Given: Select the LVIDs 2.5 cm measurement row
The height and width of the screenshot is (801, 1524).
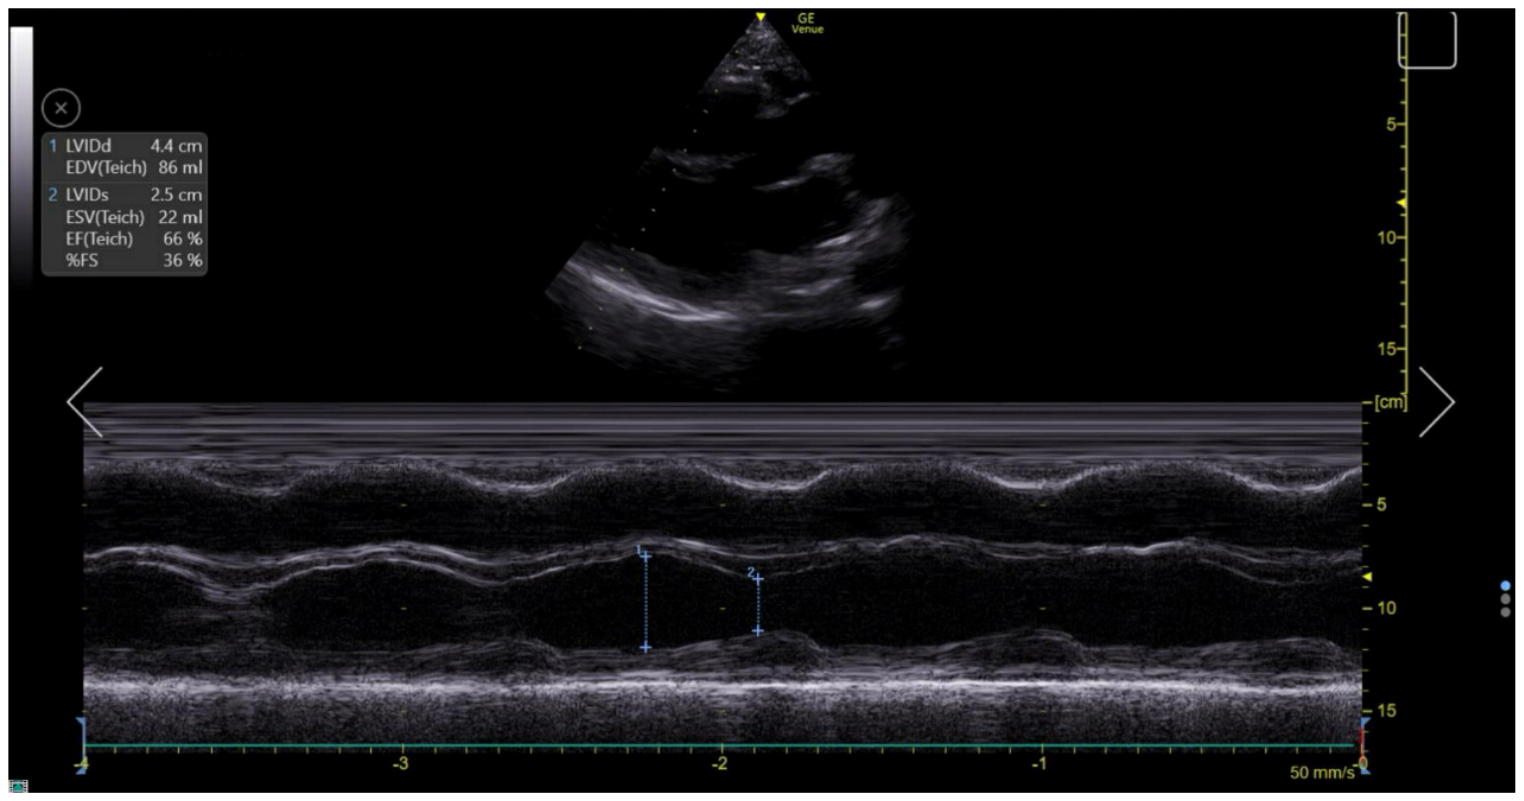Looking at the screenshot, I should tap(125, 195).
